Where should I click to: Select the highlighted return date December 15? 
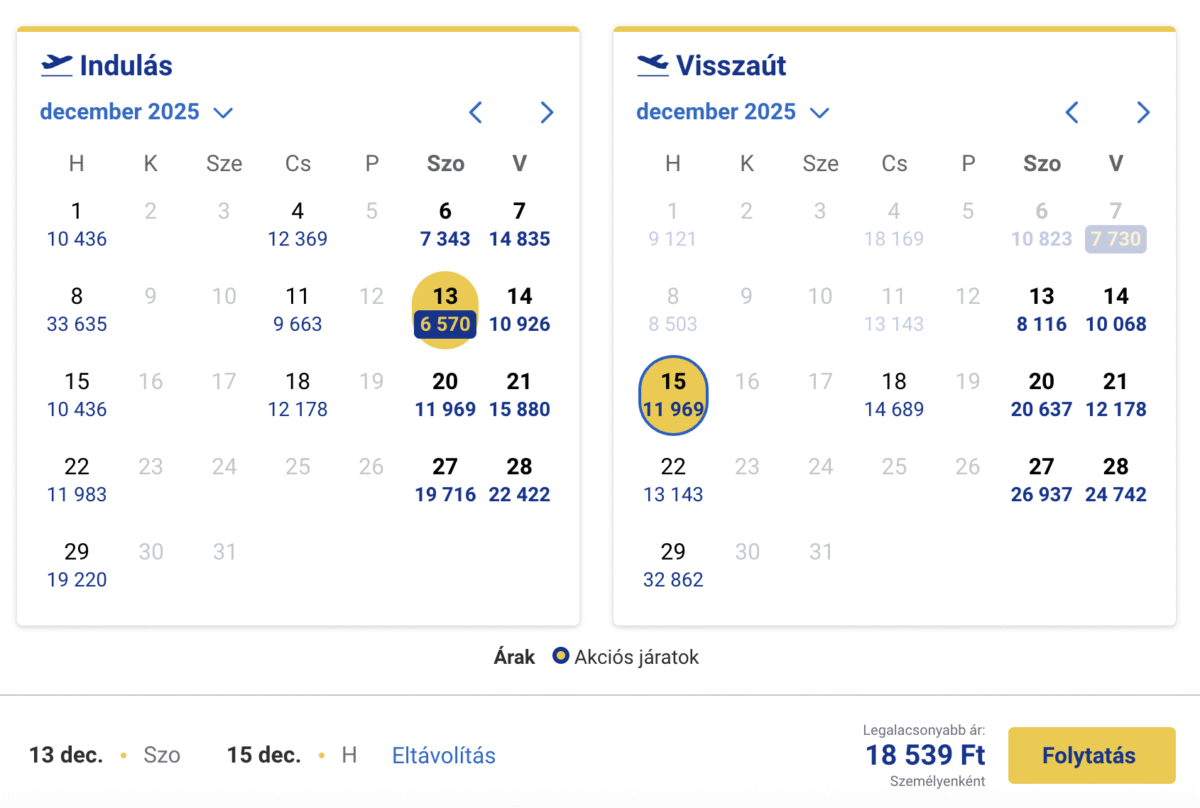673,395
